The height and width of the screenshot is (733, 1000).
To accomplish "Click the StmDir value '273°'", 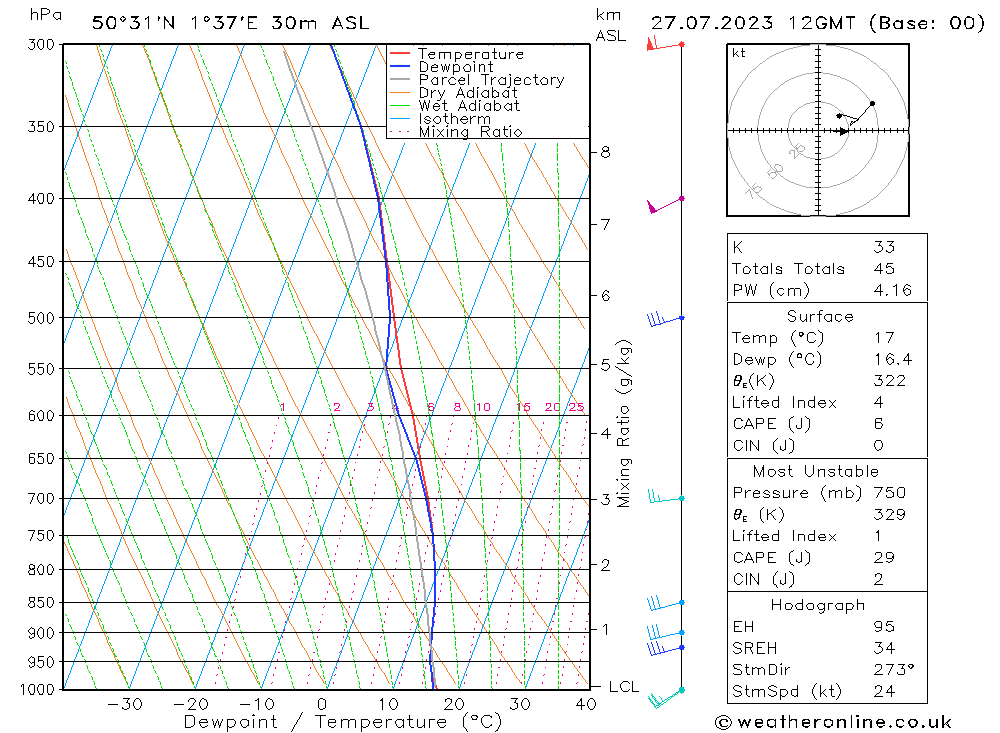I will click(894, 670).
